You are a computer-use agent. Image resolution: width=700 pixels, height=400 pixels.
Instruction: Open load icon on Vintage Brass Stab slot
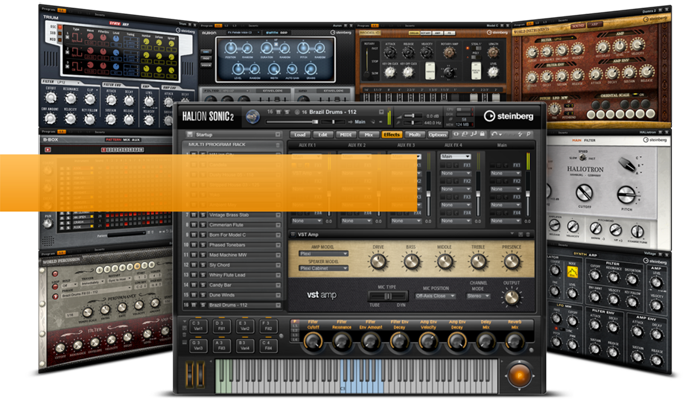(x=278, y=215)
